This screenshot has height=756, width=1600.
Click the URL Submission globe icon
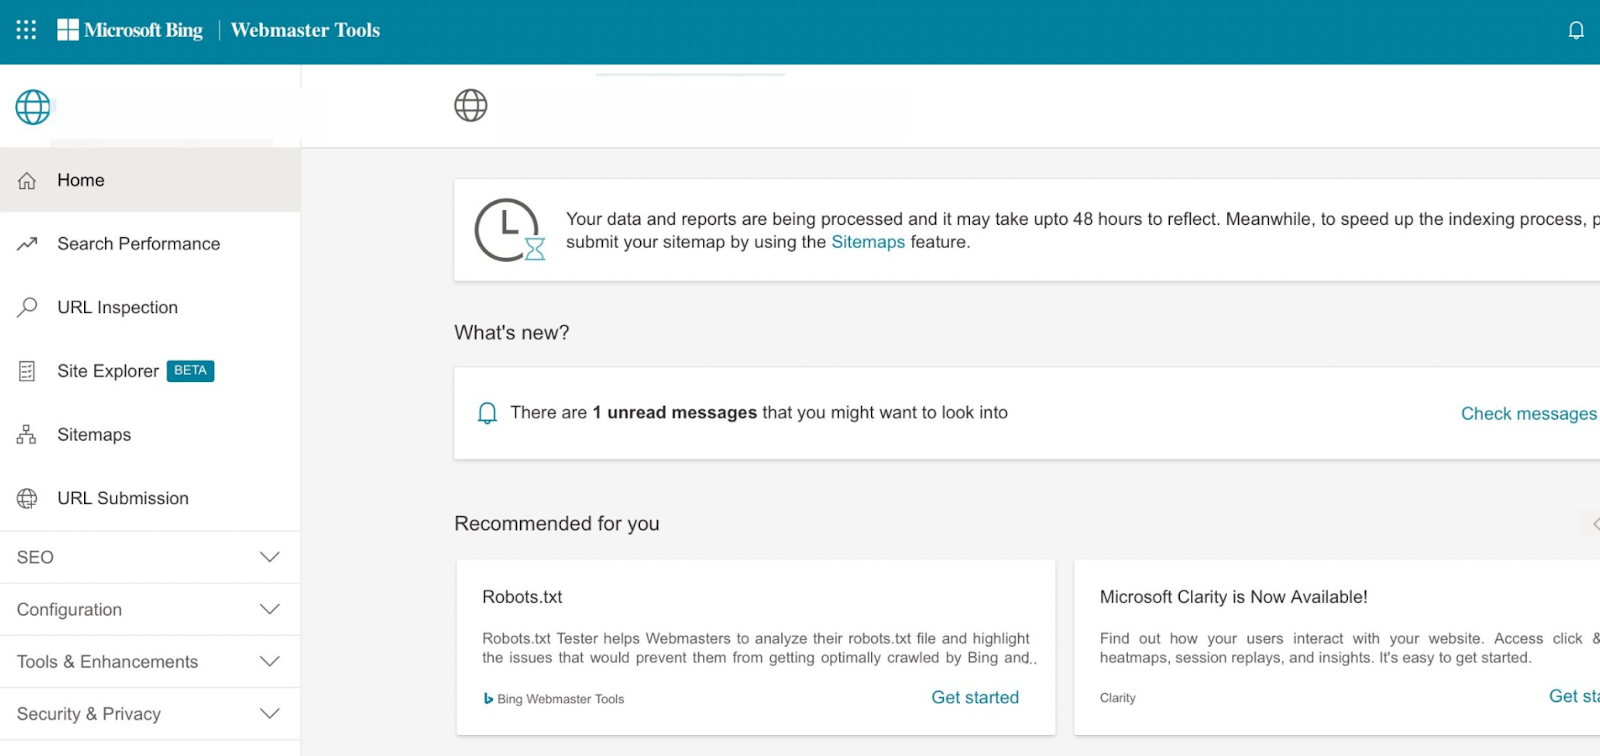(27, 498)
